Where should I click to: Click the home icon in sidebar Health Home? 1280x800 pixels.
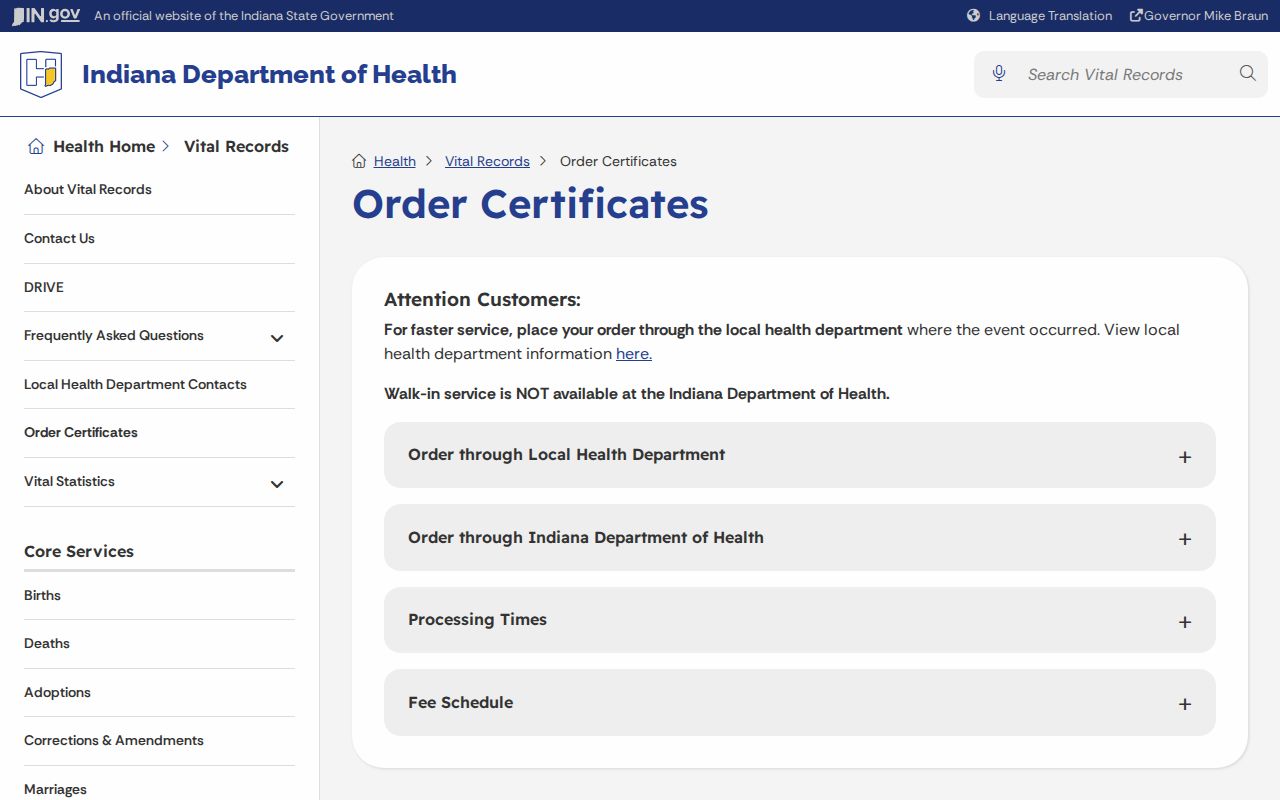[36, 146]
